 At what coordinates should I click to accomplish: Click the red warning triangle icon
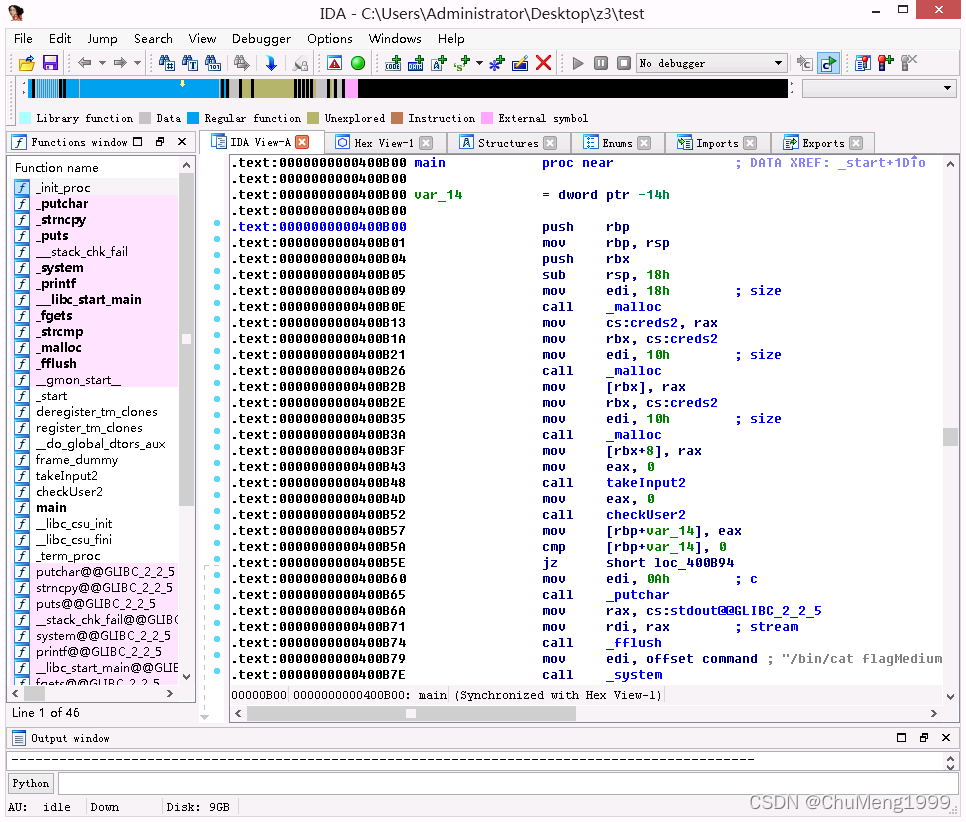click(335, 63)
